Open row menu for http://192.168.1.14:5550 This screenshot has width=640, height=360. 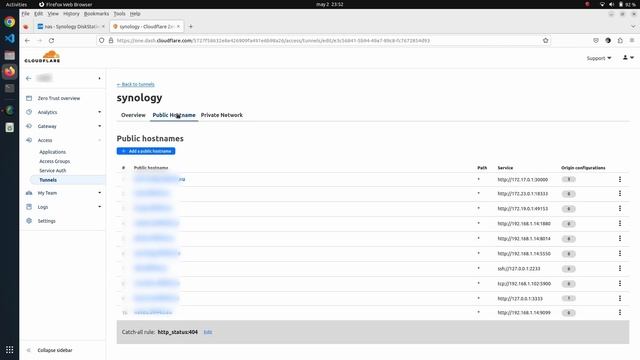(x=620, y=253)
